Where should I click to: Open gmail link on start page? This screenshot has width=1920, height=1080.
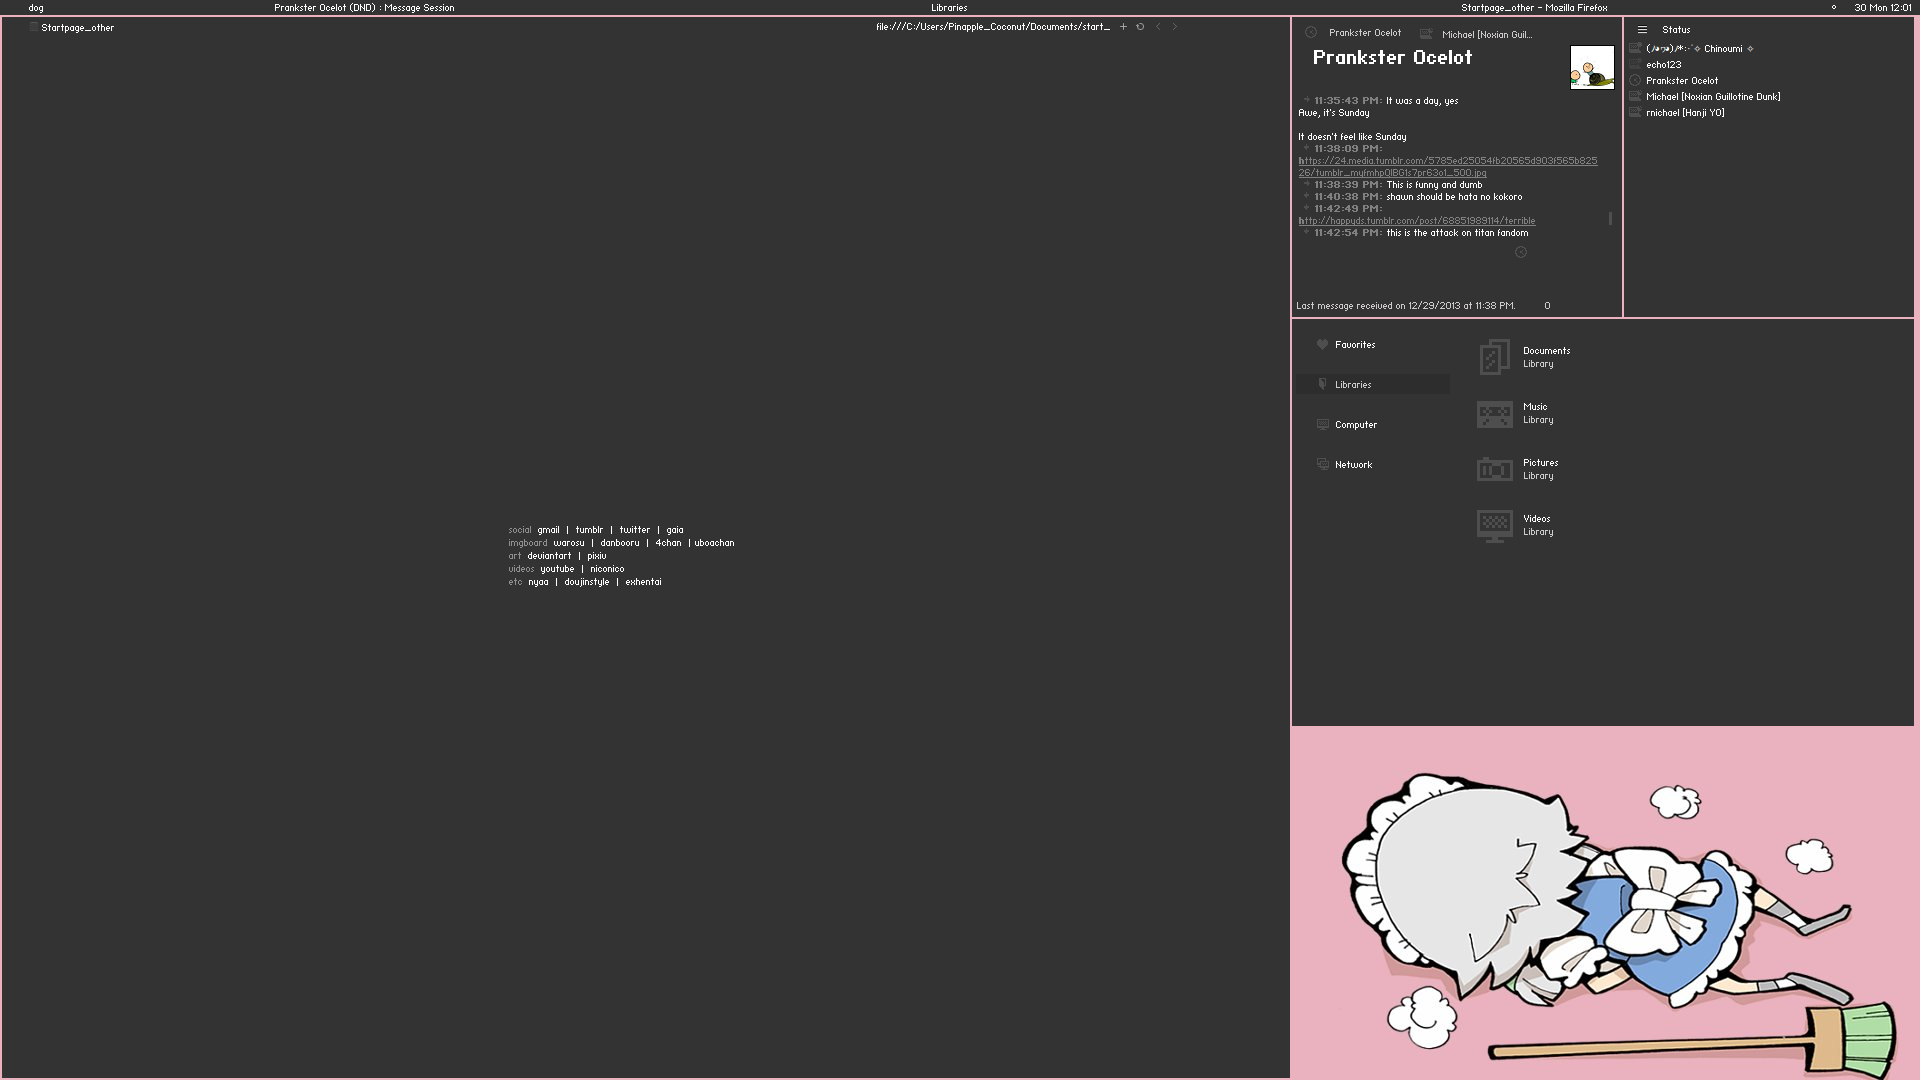(548, 530)
